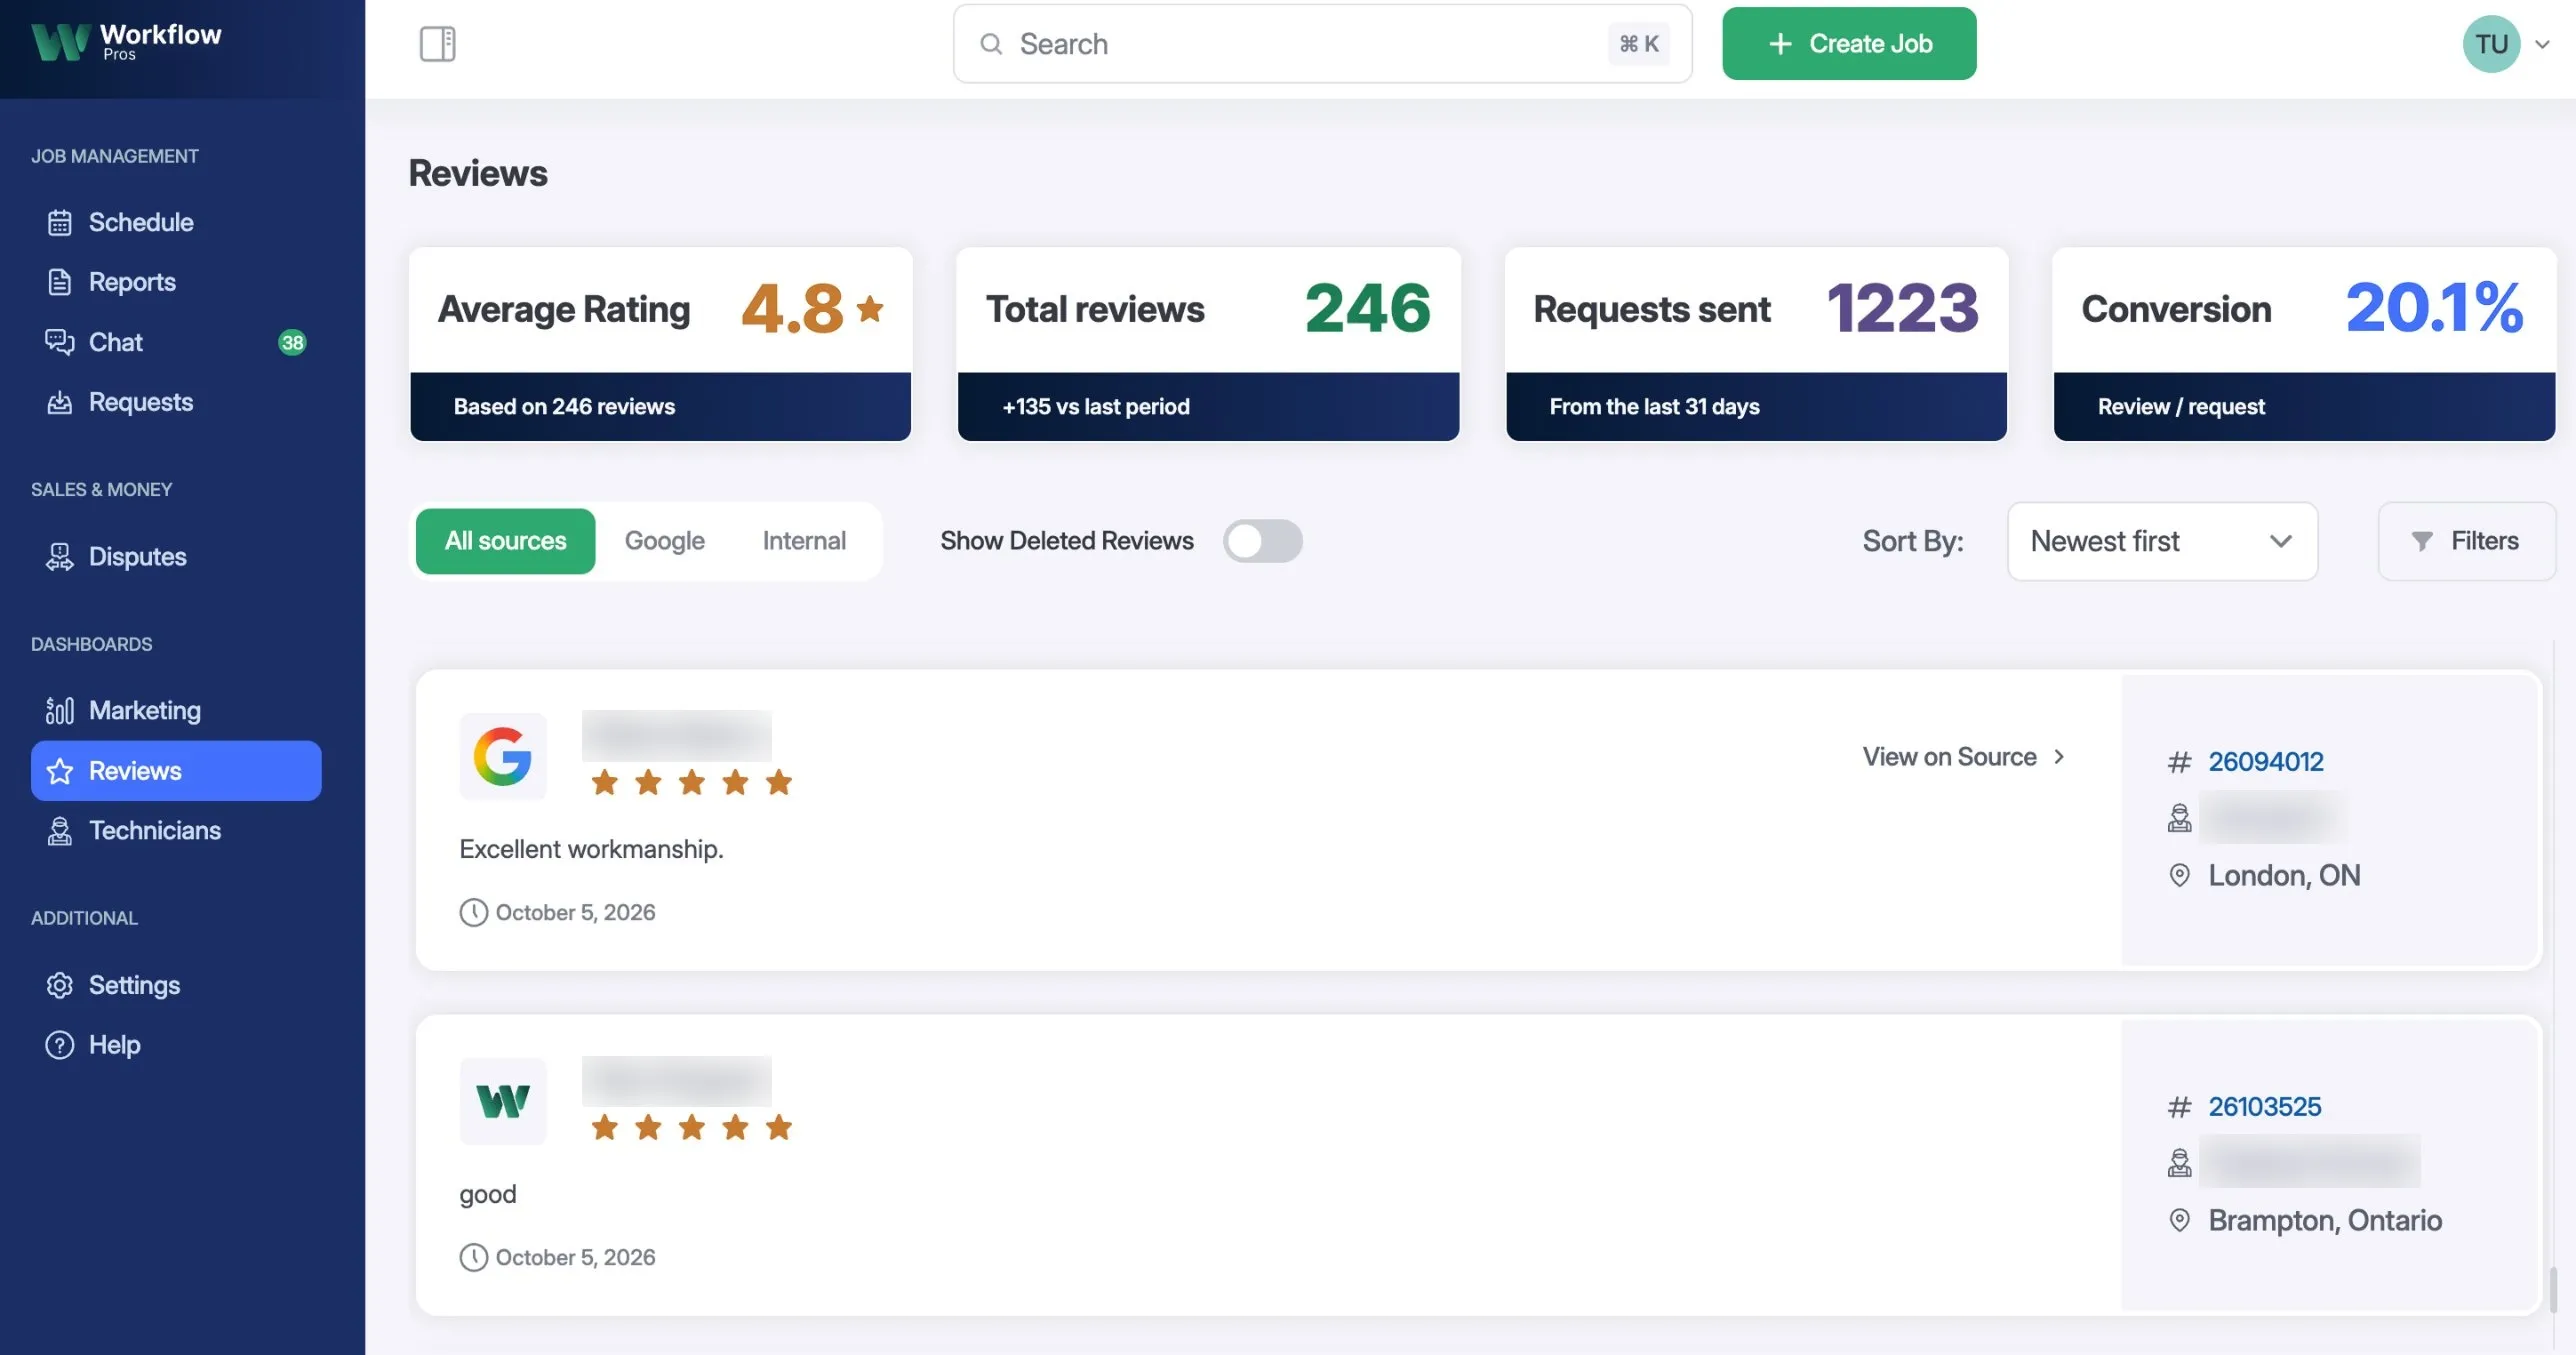Viewport: 2576px width, 1355px height.
Task: Open the Filters panel
Action: pyautogui.click(x=2465, y=541)
